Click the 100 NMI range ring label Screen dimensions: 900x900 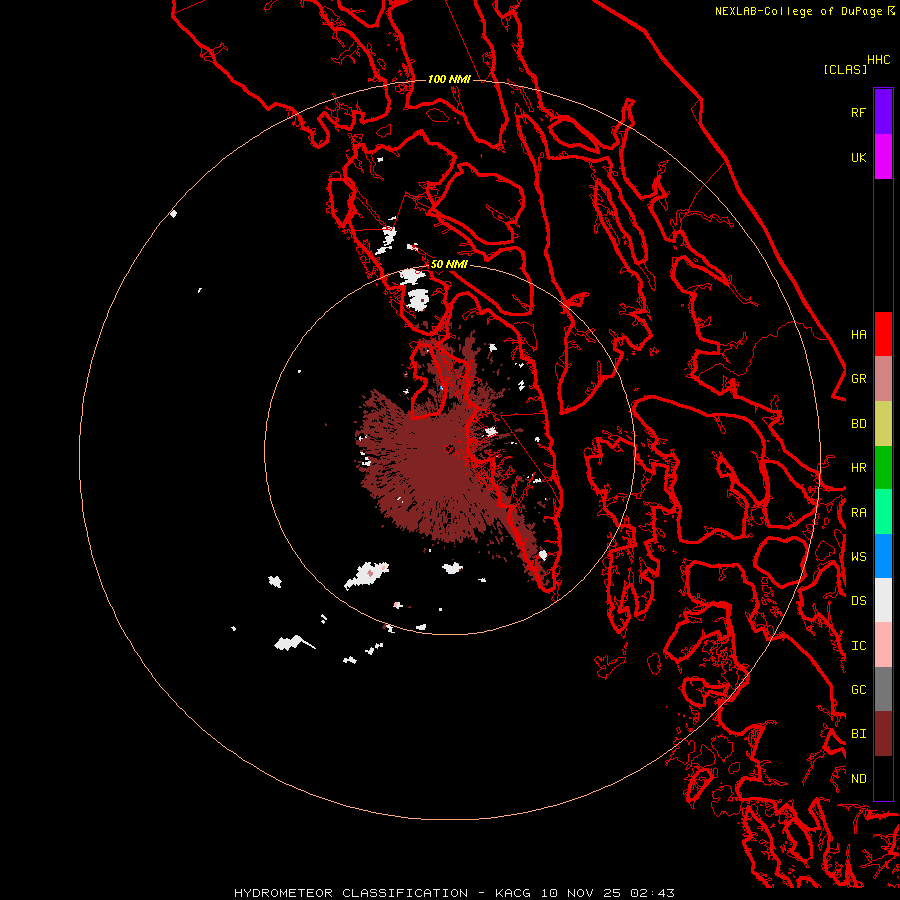(449, 79)
